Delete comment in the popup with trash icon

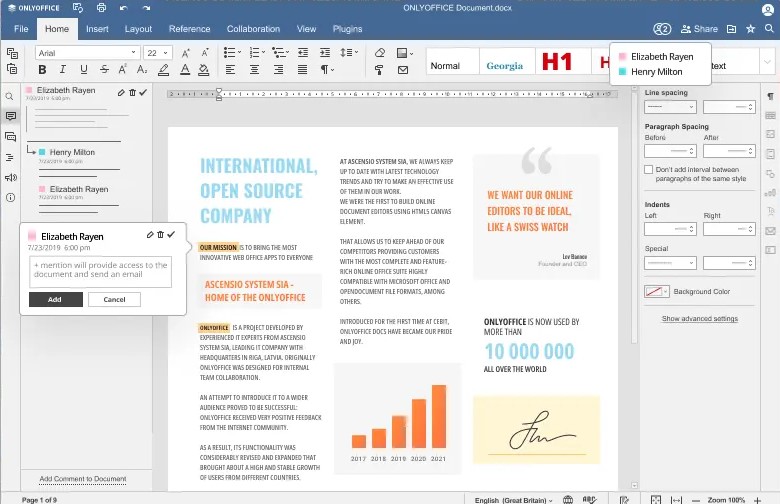[x=160, y=234]
